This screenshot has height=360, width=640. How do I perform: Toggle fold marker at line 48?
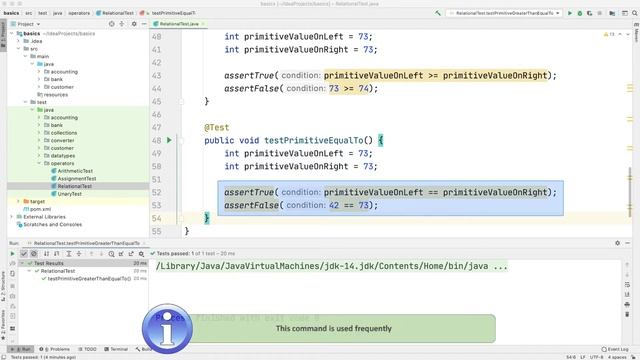pyautogui.click(x=182, y=140)
